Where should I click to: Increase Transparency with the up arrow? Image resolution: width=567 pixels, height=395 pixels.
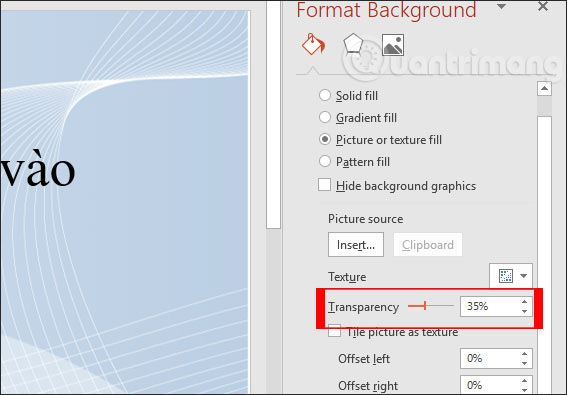coord(524,302)
